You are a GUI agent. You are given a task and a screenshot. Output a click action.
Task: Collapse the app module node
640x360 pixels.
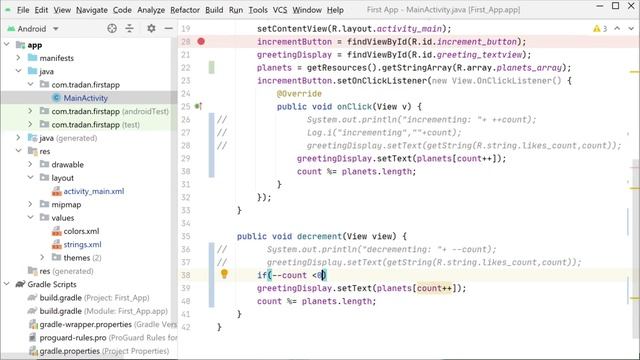point(7,44)
